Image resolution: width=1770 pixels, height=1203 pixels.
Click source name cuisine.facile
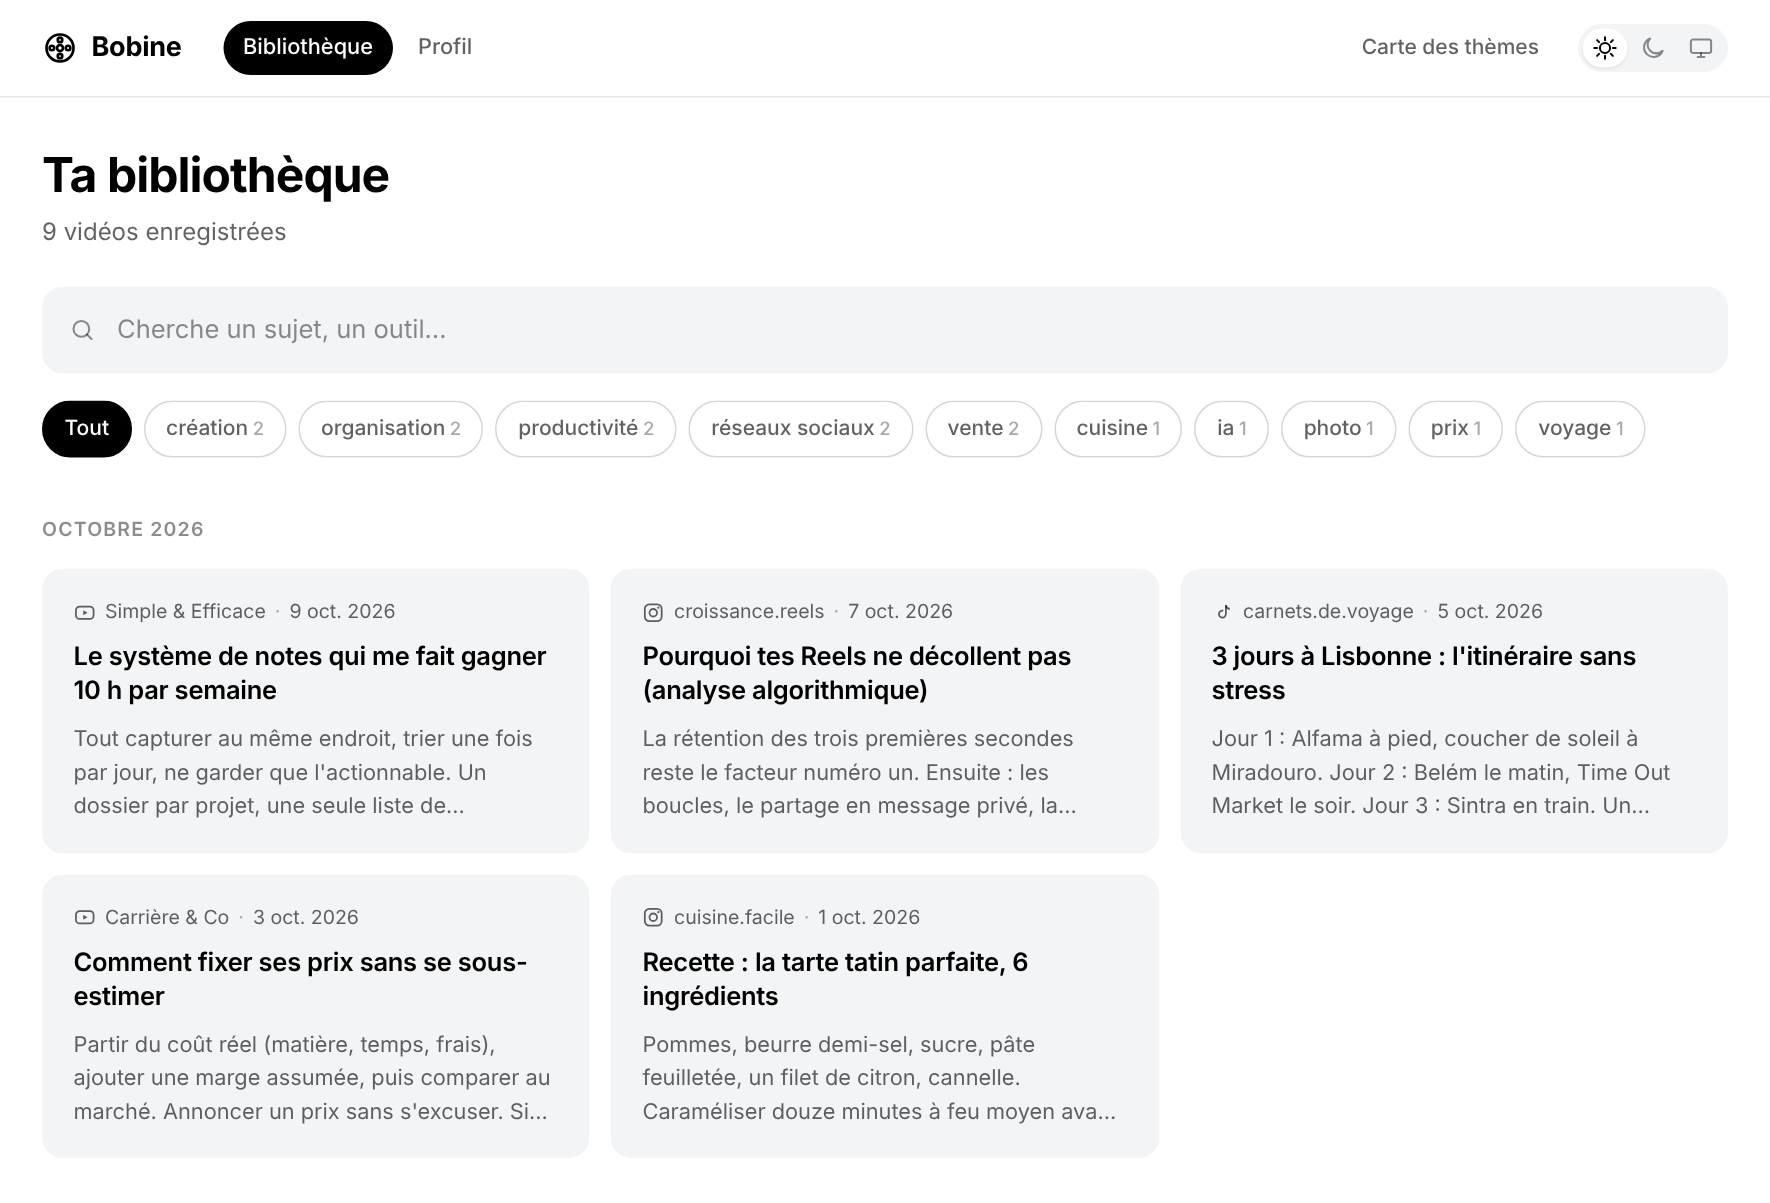coord(734,917)
